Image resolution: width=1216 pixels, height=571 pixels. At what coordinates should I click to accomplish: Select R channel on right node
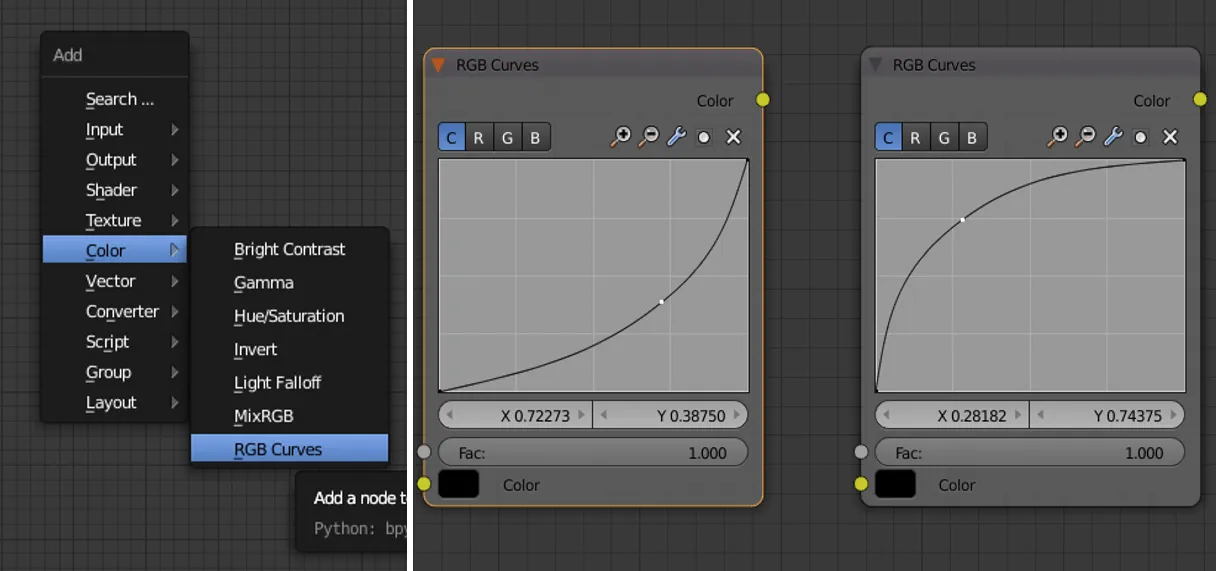click(915, 138)
